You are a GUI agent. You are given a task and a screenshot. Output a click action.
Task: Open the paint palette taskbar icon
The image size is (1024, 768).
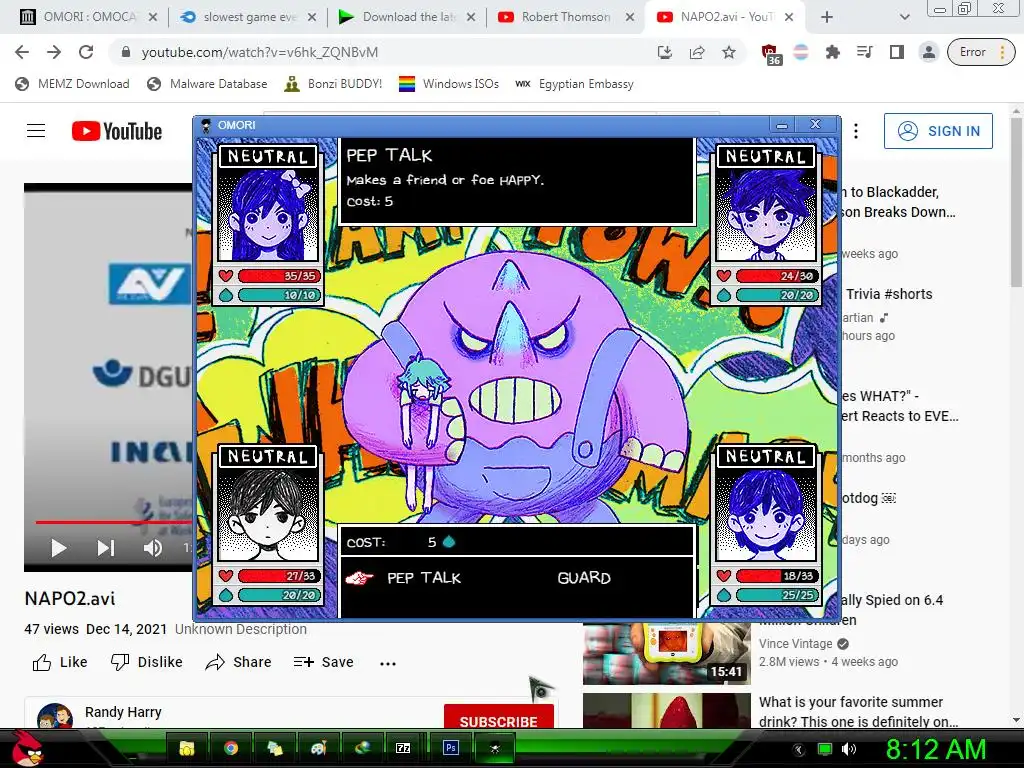(318, 748)
